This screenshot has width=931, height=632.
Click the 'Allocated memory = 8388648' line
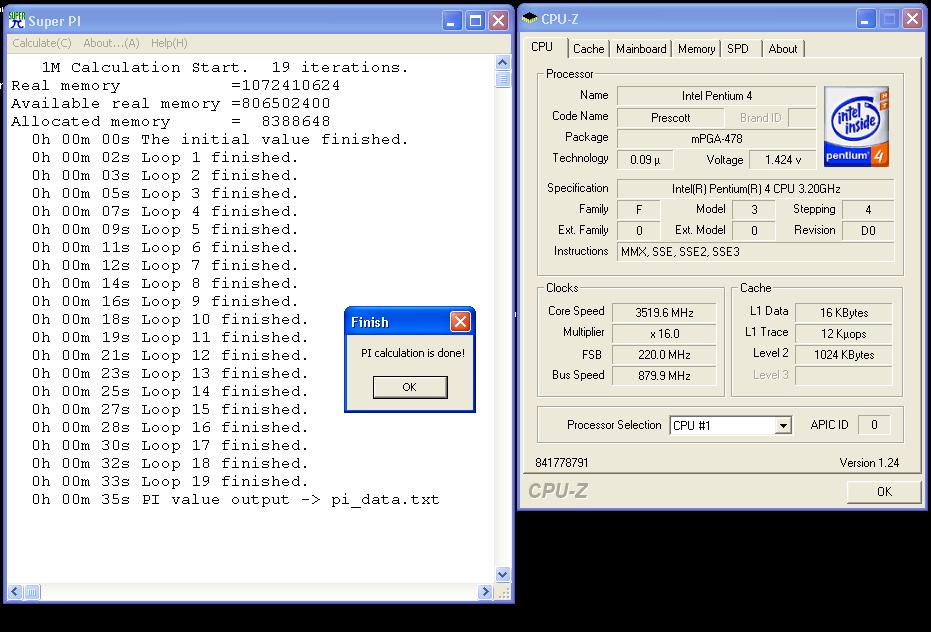(171, 122)
